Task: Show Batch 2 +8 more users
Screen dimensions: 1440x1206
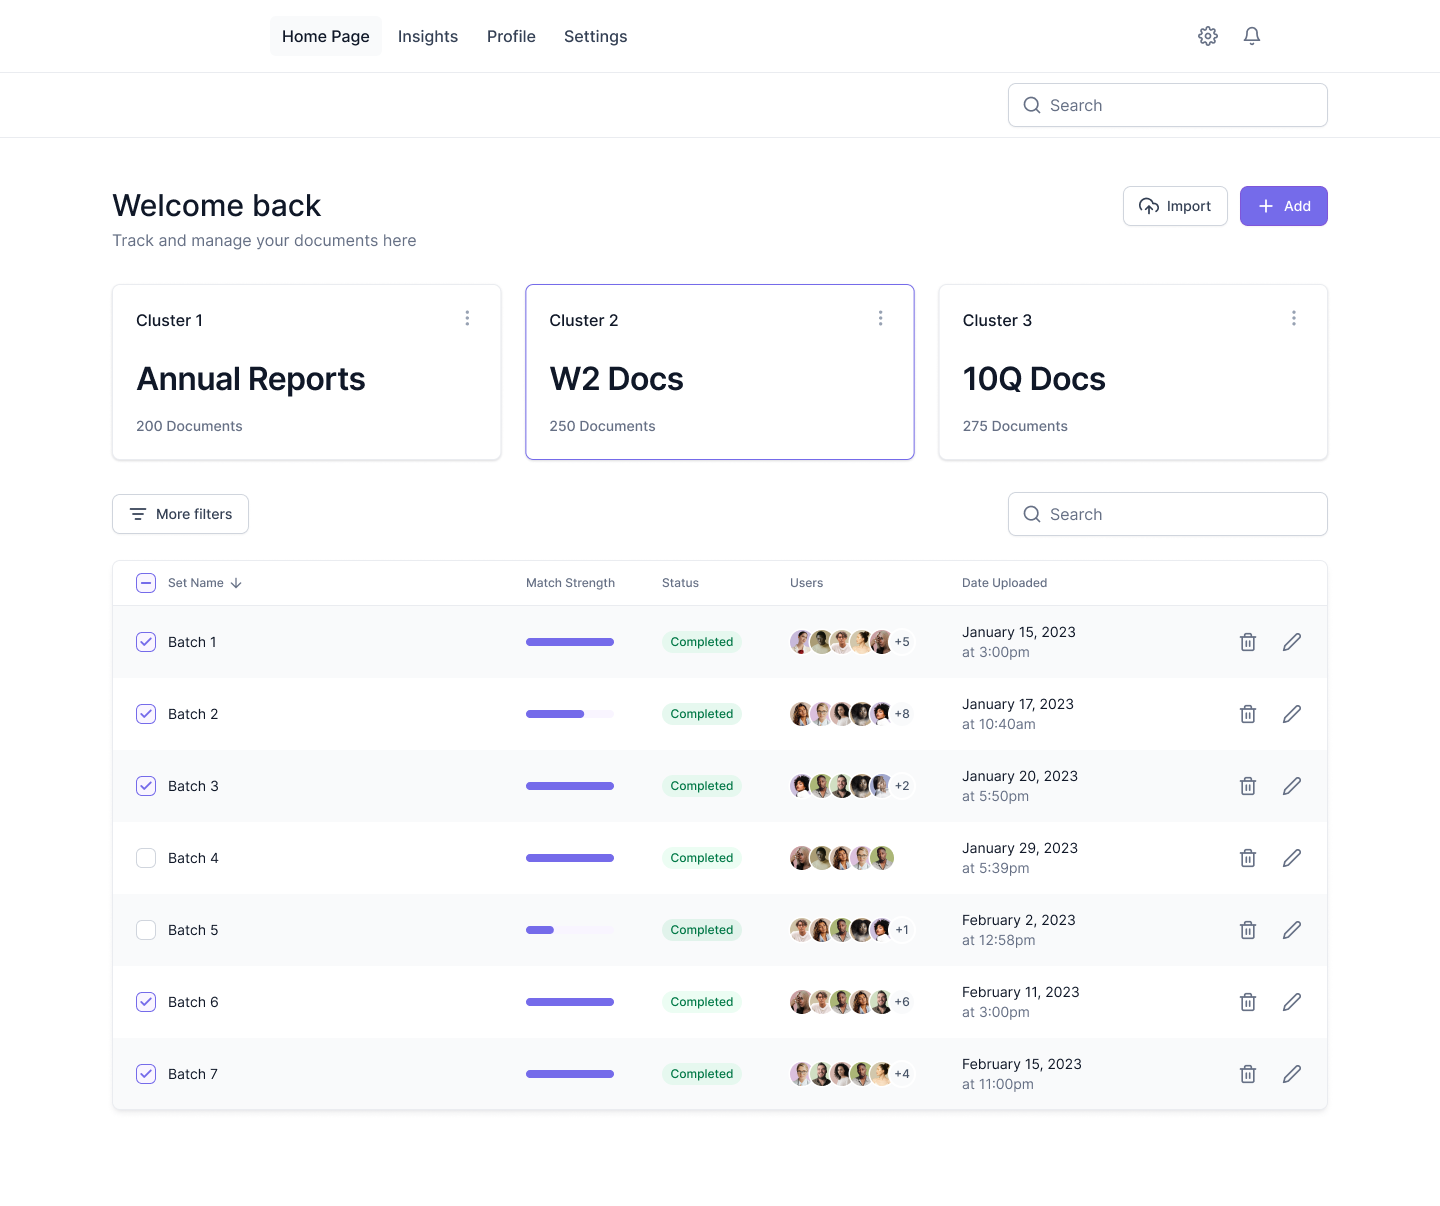Action: click(902, 714)
